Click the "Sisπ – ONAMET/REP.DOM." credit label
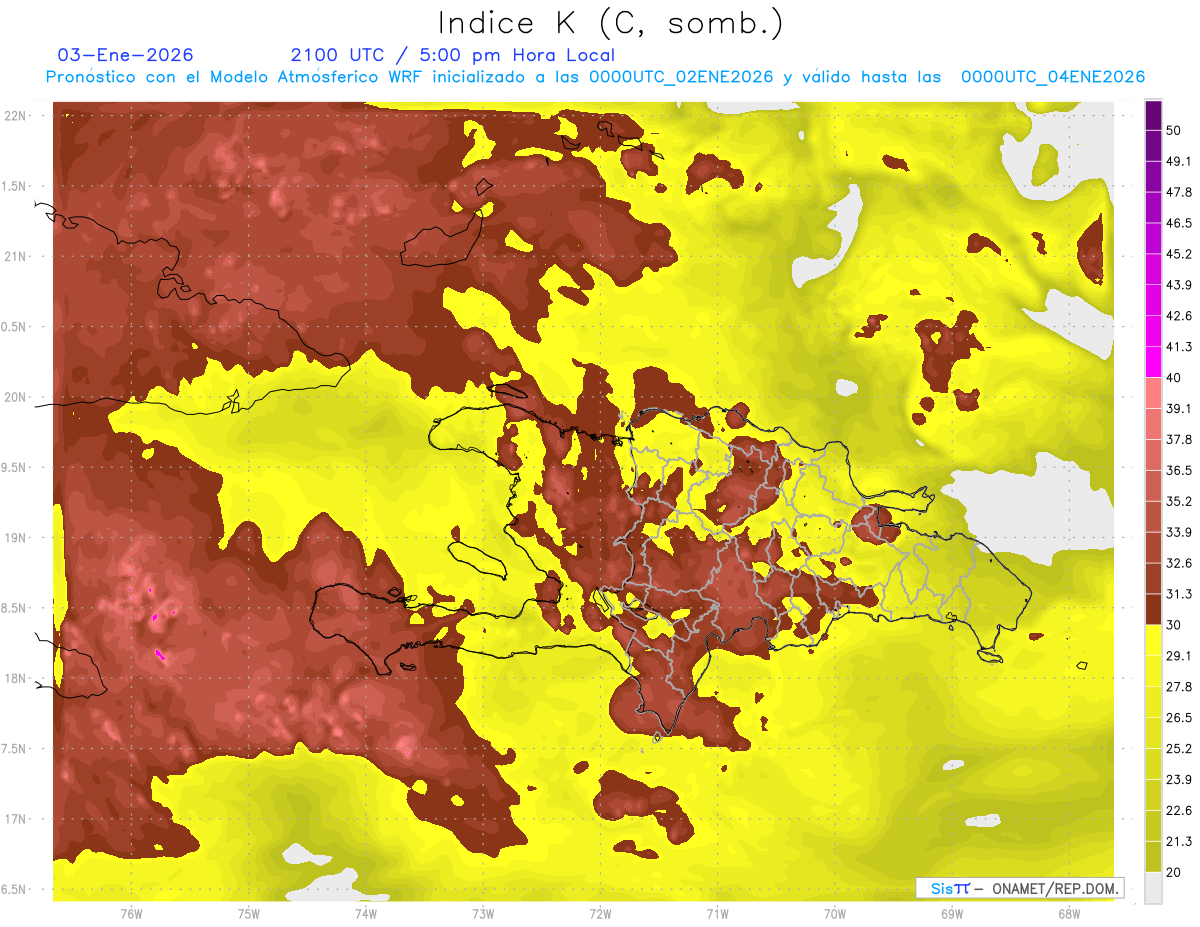 [x=1020, y=888]
